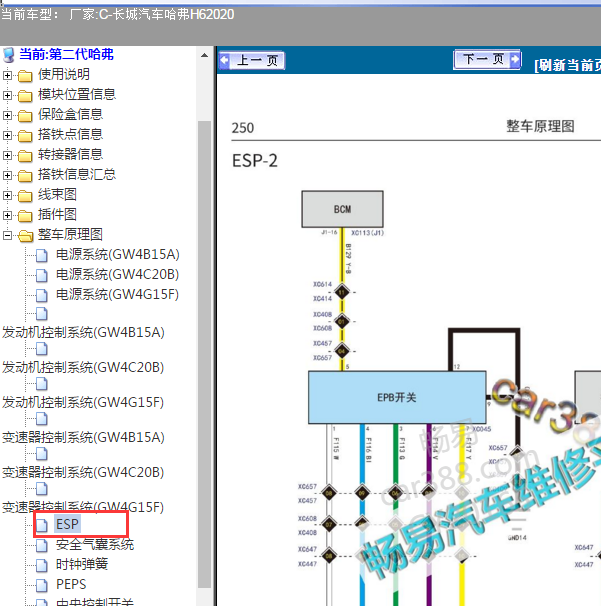Open 发动机控制系统(GW4C20B) schematic
The image size is (601, 606).
[83, 368]
